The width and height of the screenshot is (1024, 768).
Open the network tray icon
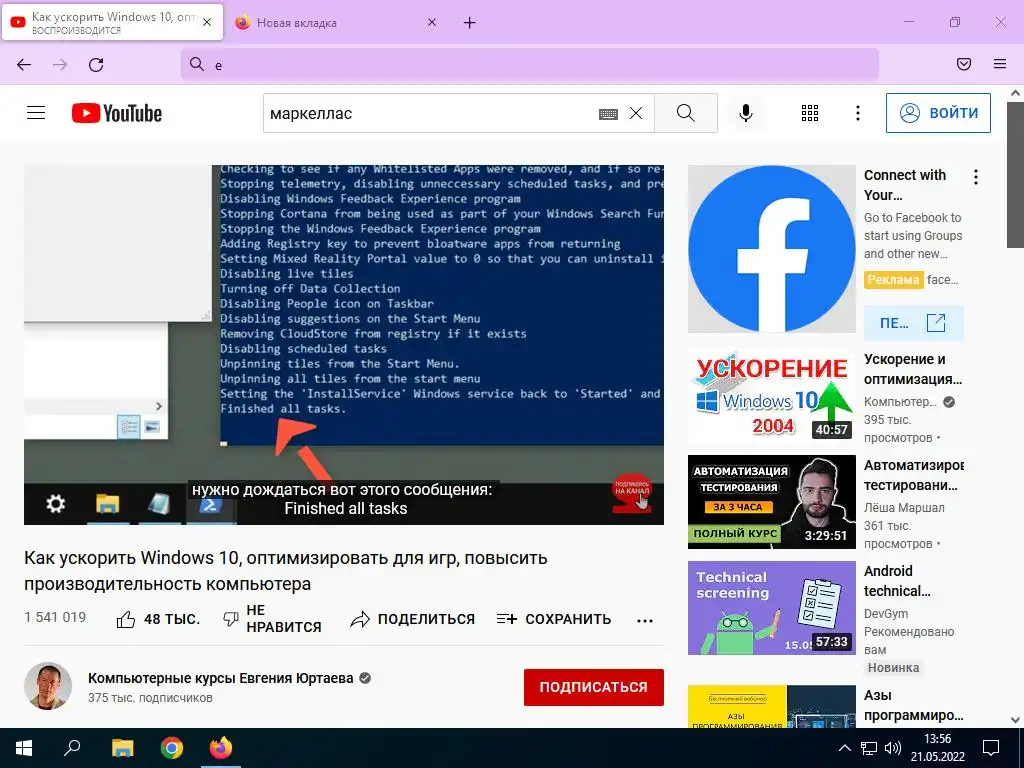pyautogui.click(x=869, y=748)
